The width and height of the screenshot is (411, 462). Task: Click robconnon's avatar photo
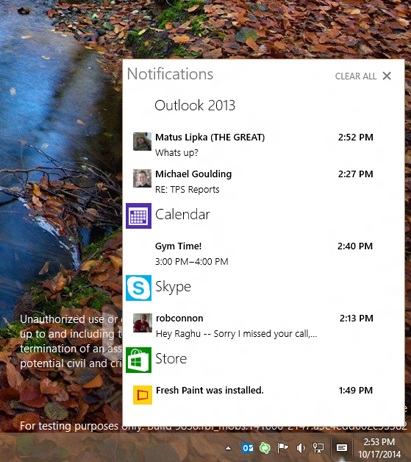click(142, 323)
